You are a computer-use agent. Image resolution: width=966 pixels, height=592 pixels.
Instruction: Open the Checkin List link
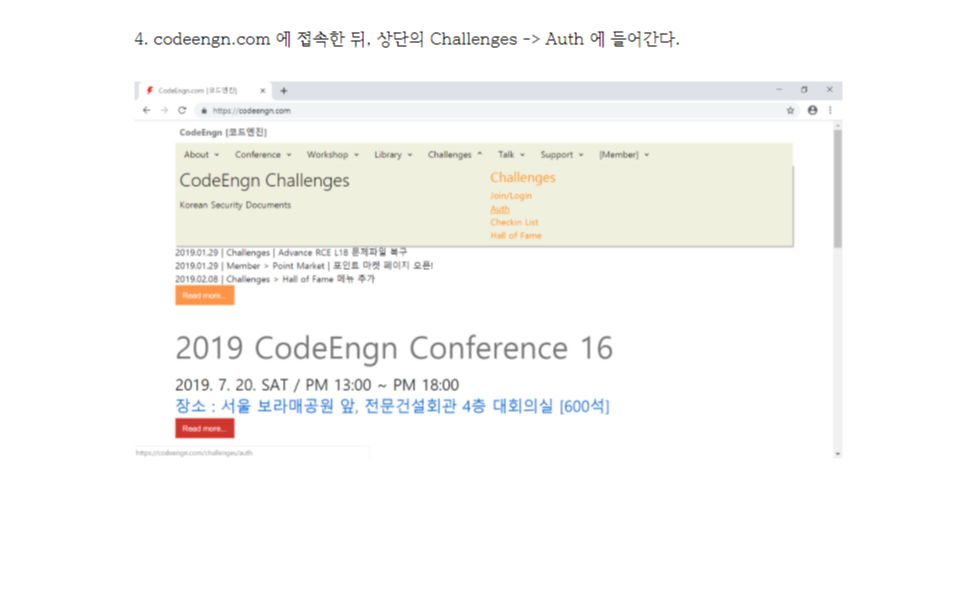pyautogui.click(x=514, y=222)
